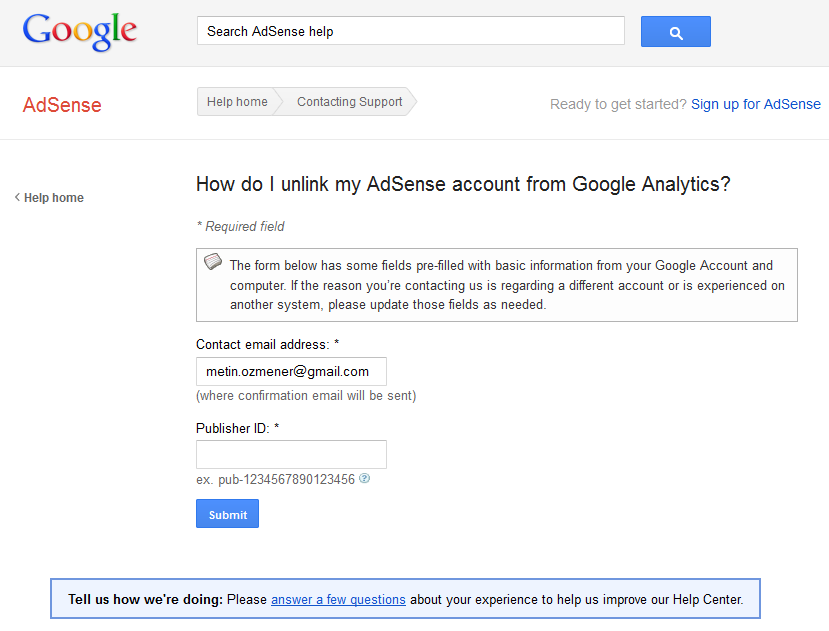Image resolution: width=829 pixels, height=631 pixels.
Task: Follow the Sign up for AdSense link
Action: pos(755,104)
